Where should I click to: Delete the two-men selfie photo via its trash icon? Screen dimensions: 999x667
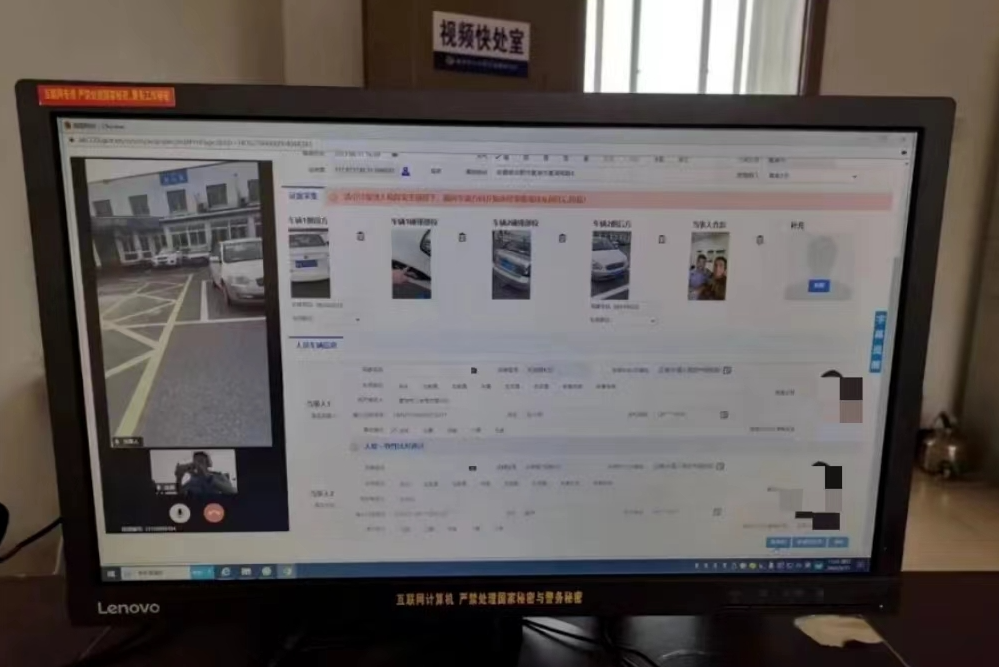tap(759, 240)
